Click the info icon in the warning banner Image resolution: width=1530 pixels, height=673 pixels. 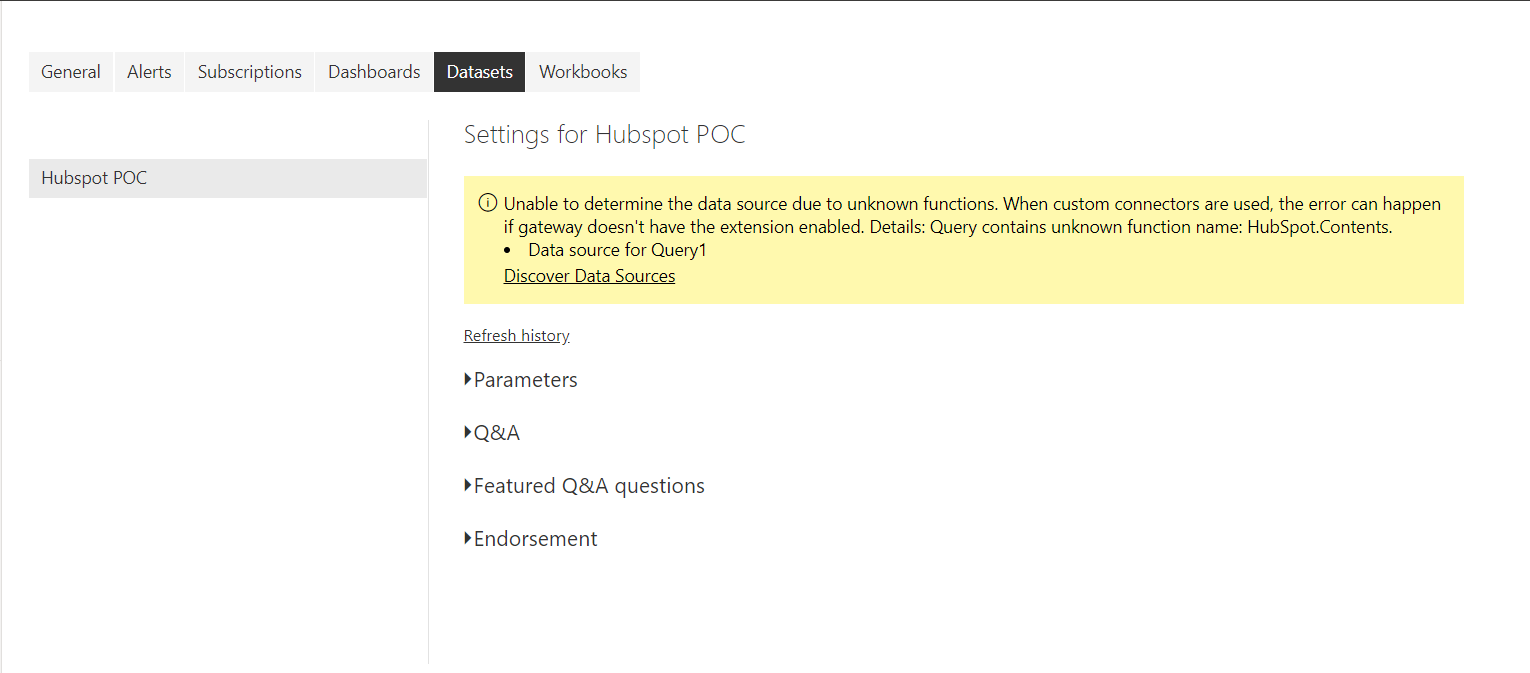click(487, 202)
